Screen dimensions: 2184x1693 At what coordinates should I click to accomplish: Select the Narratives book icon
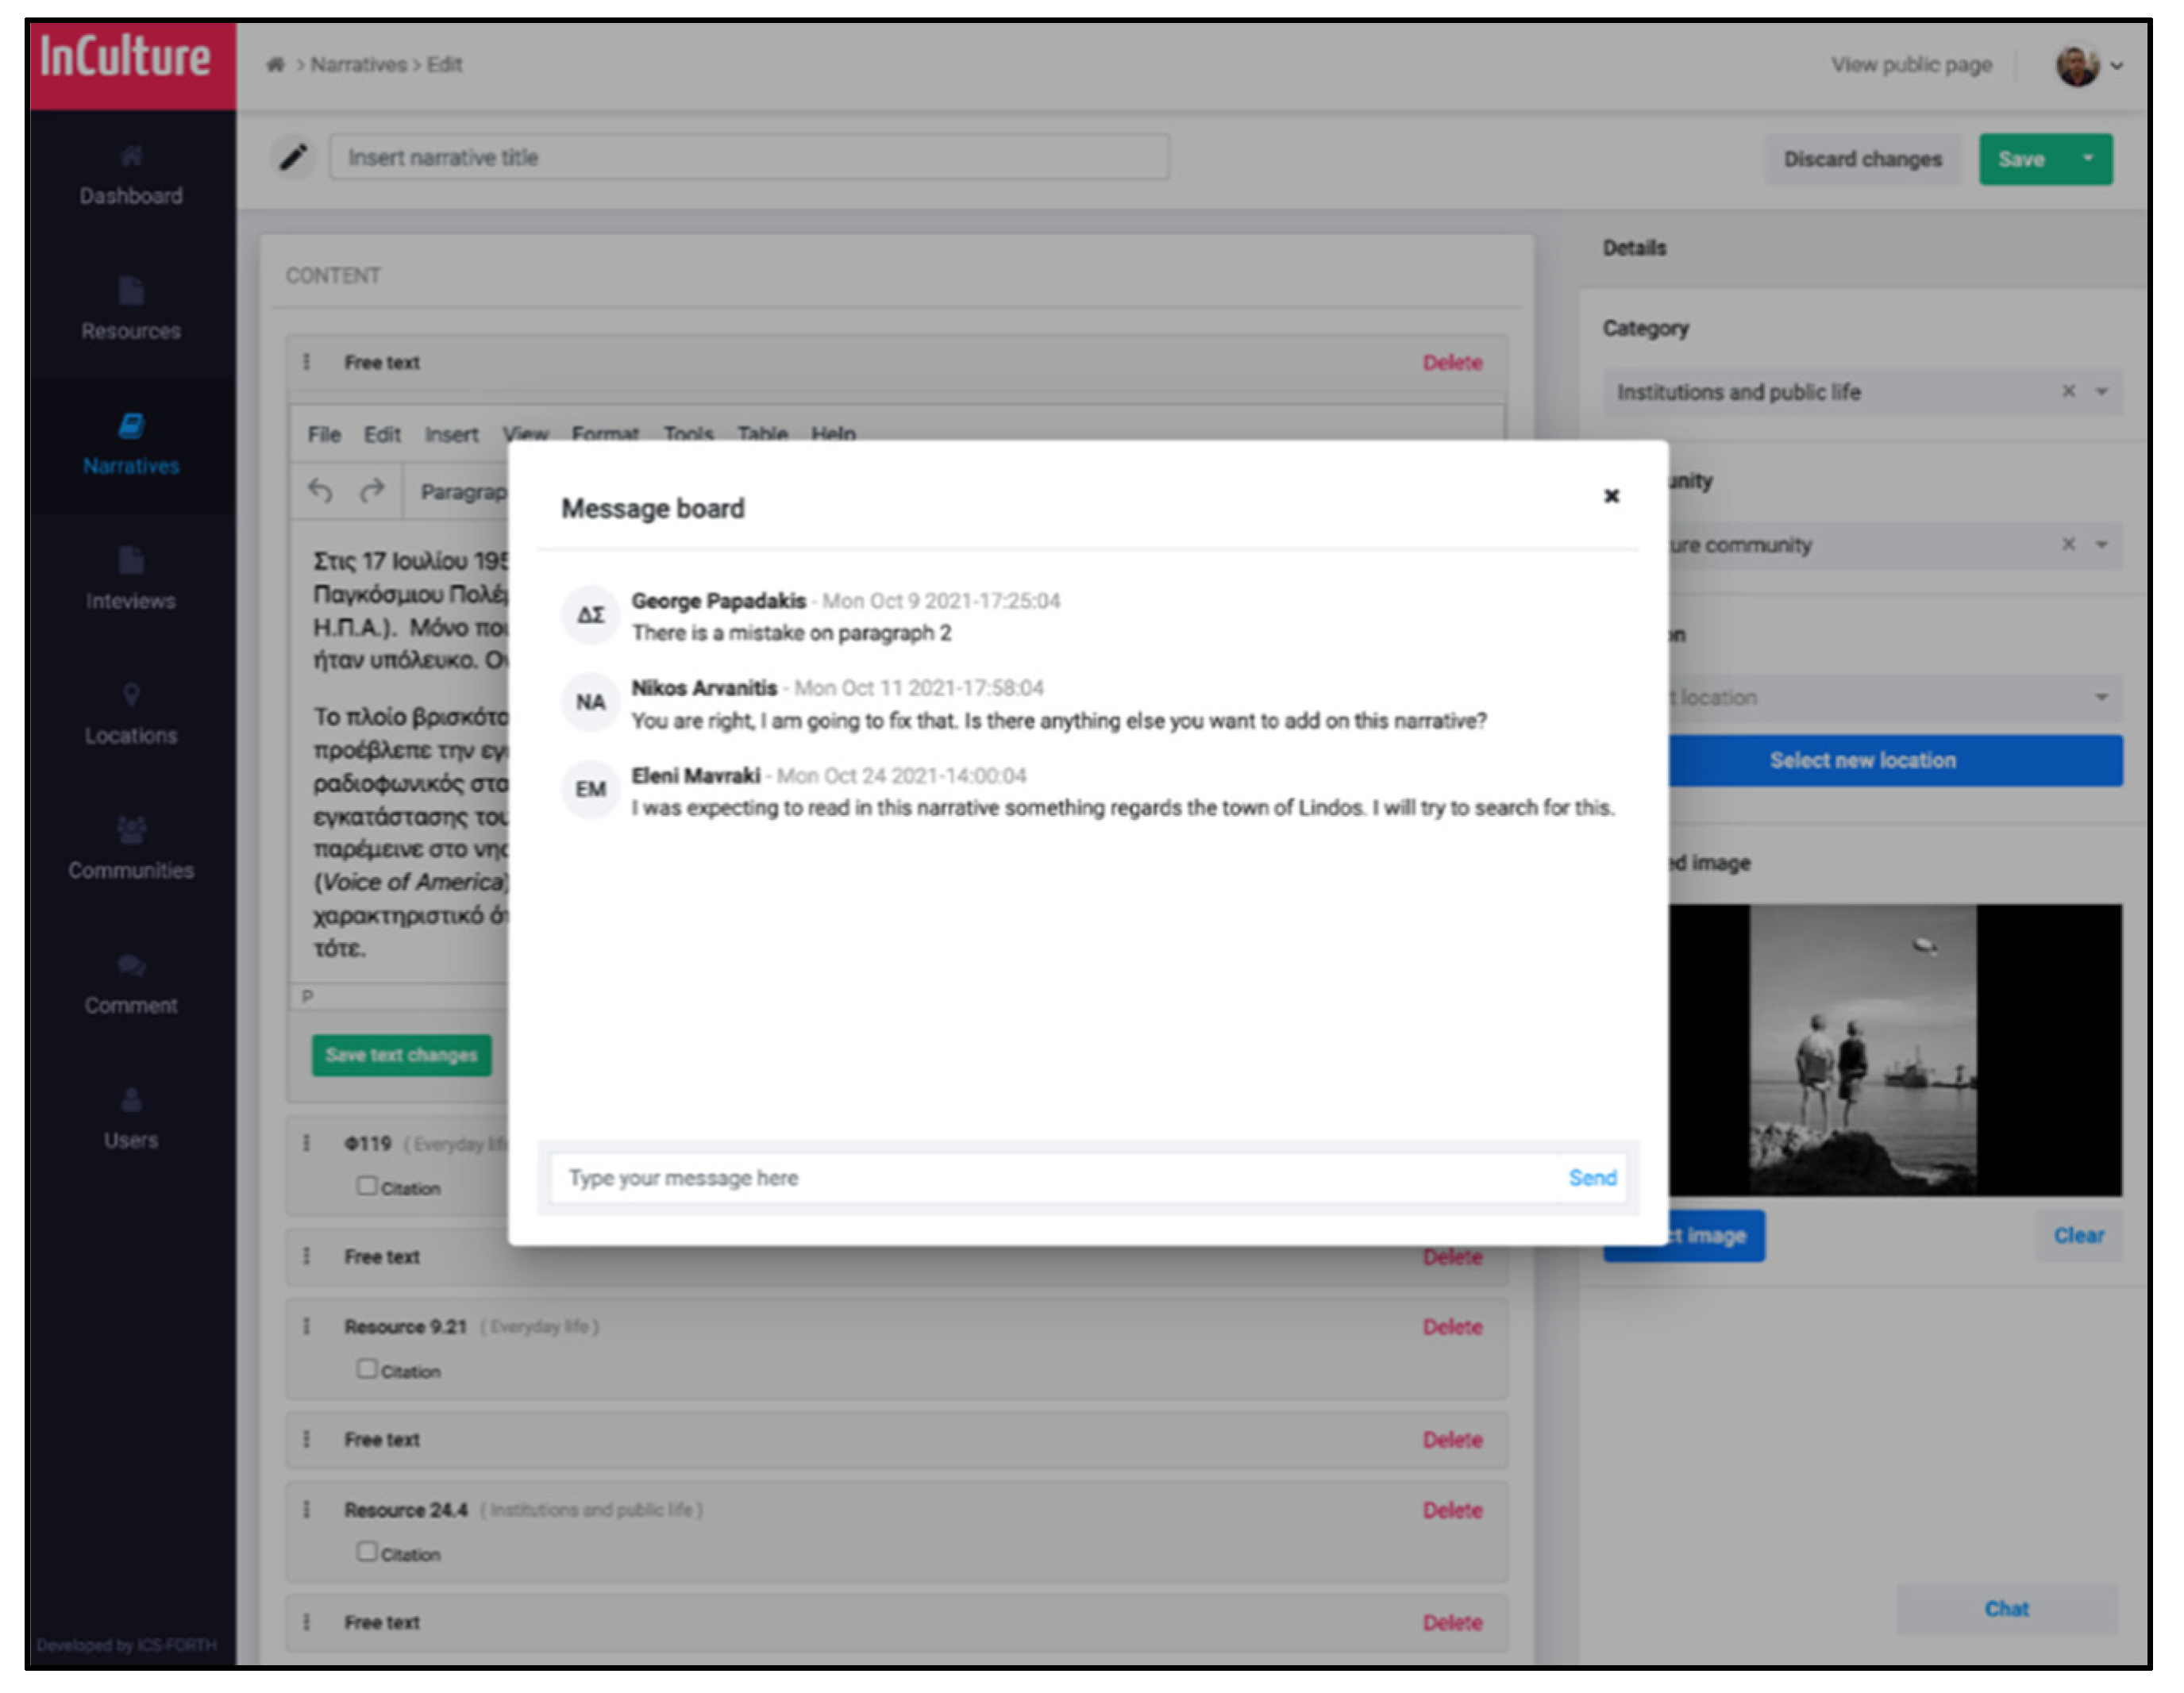point(131,426)
